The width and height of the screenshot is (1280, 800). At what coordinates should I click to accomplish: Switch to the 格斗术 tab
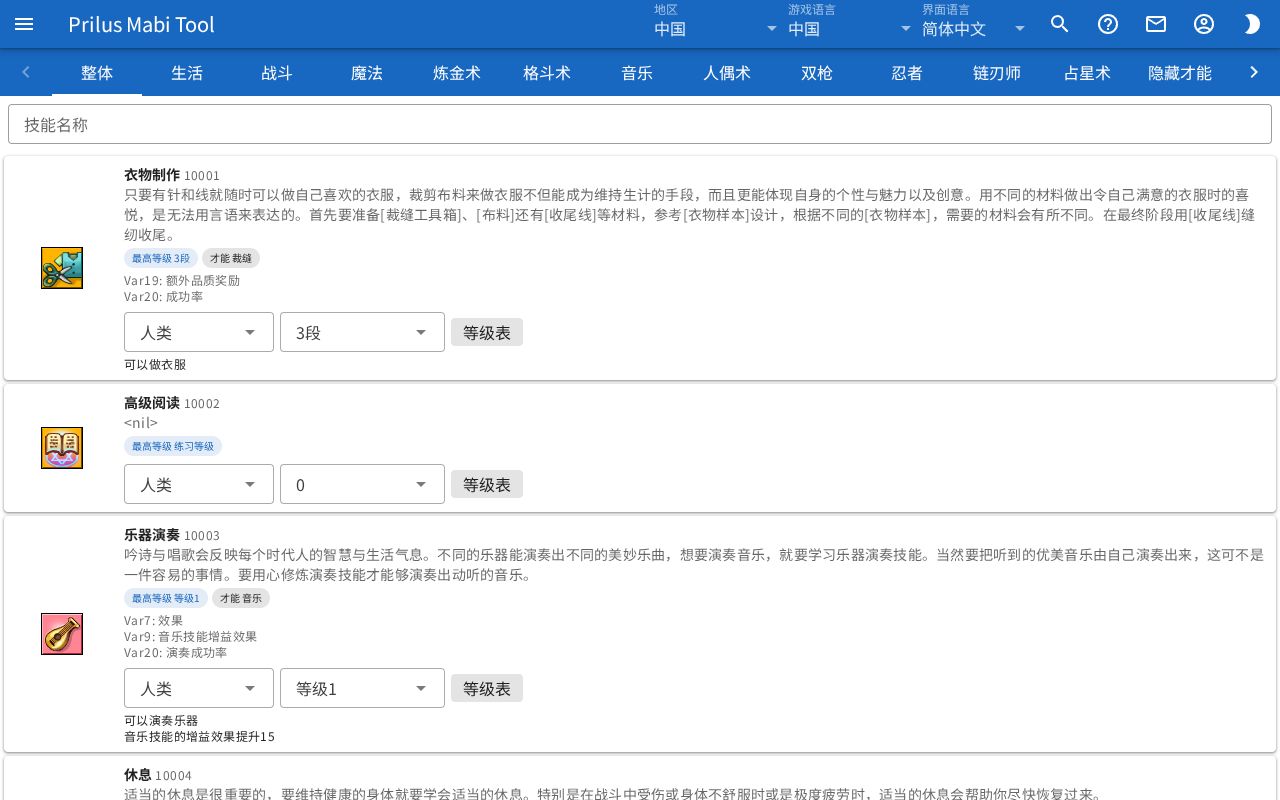click(547, 72)
